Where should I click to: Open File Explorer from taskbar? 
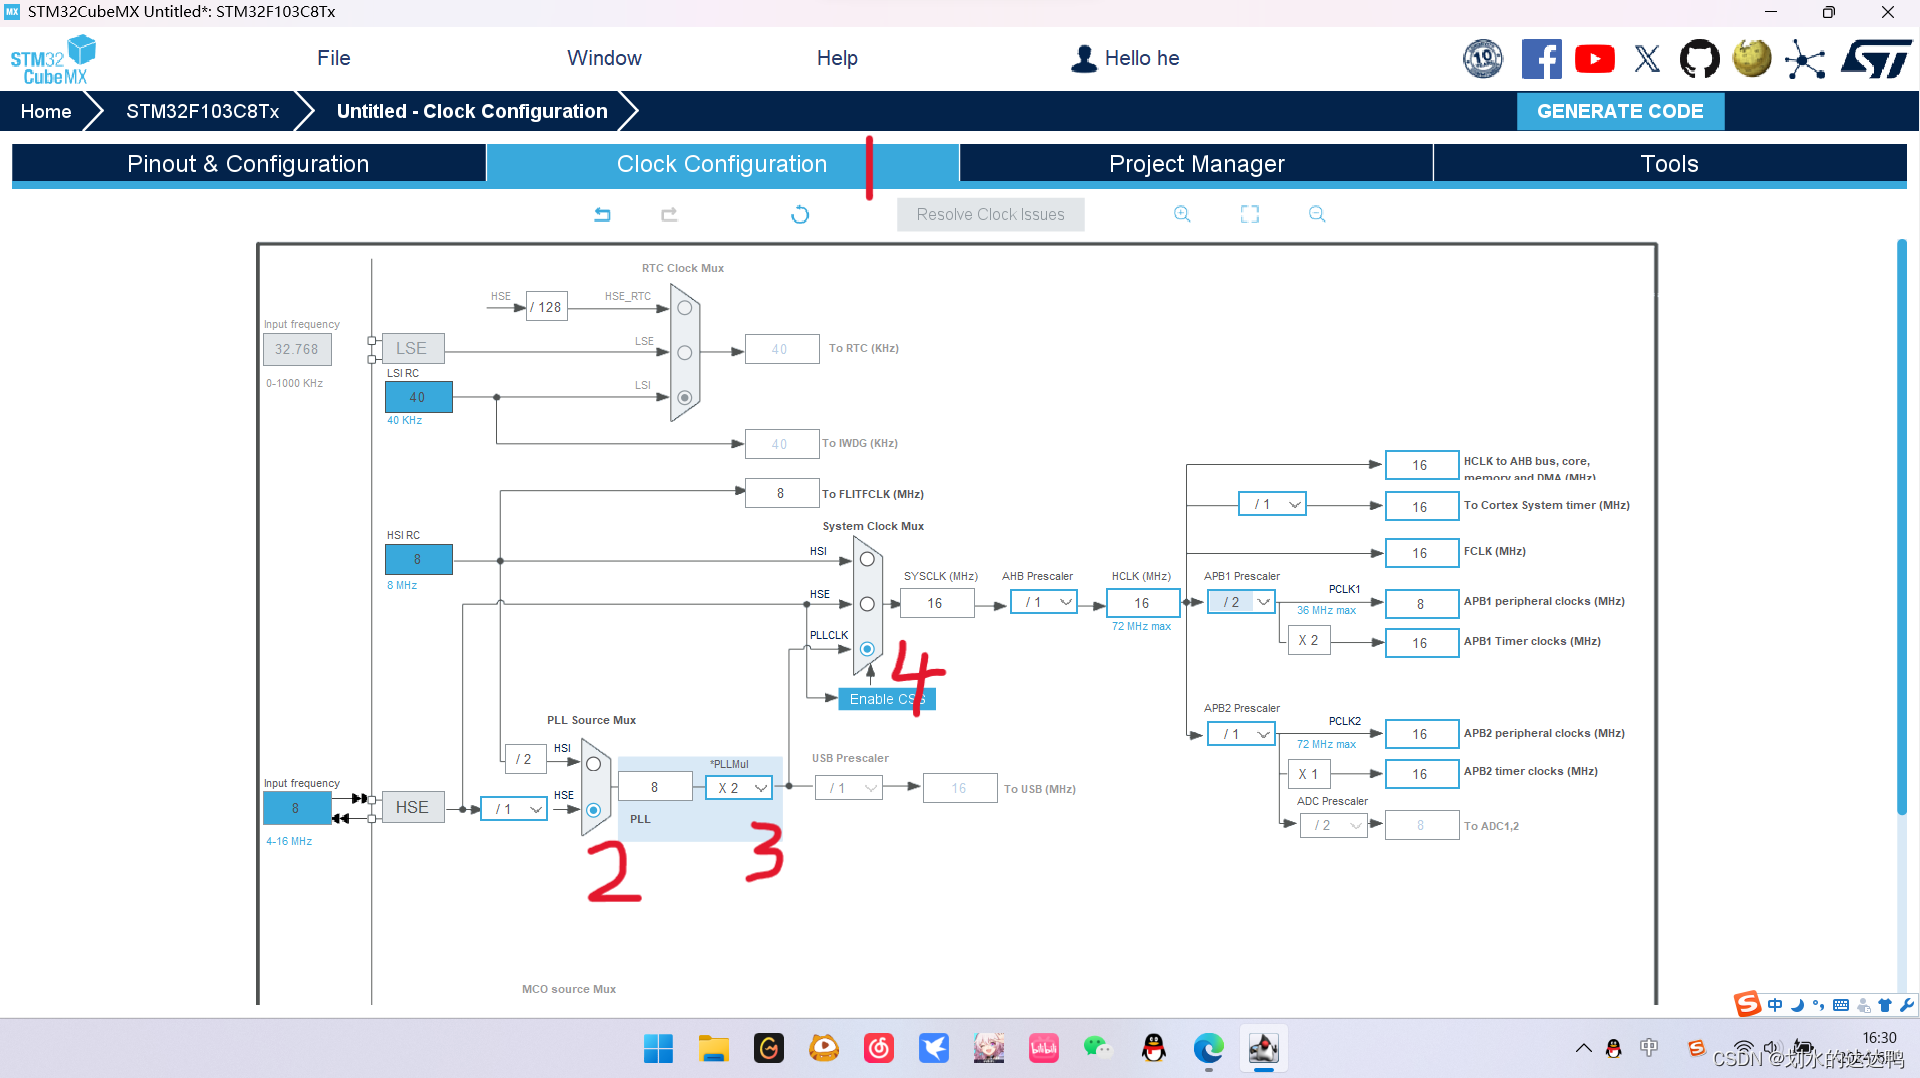click(713, 1048)
